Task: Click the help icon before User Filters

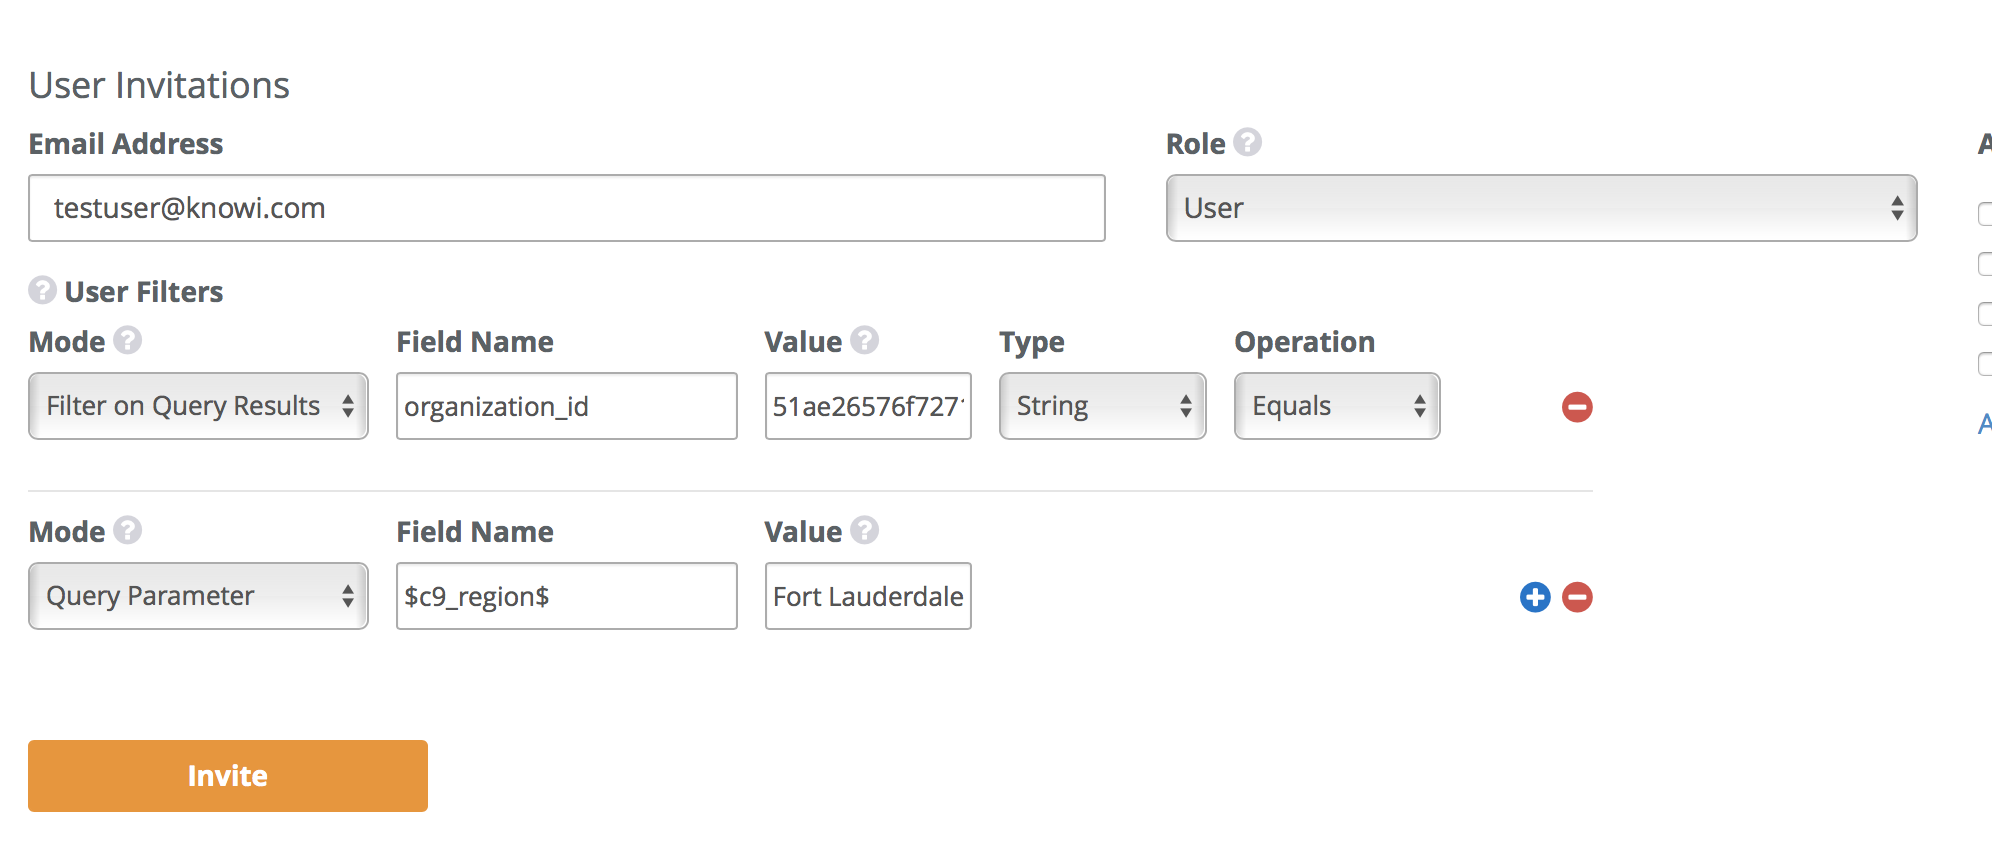Action: [42, 291]
